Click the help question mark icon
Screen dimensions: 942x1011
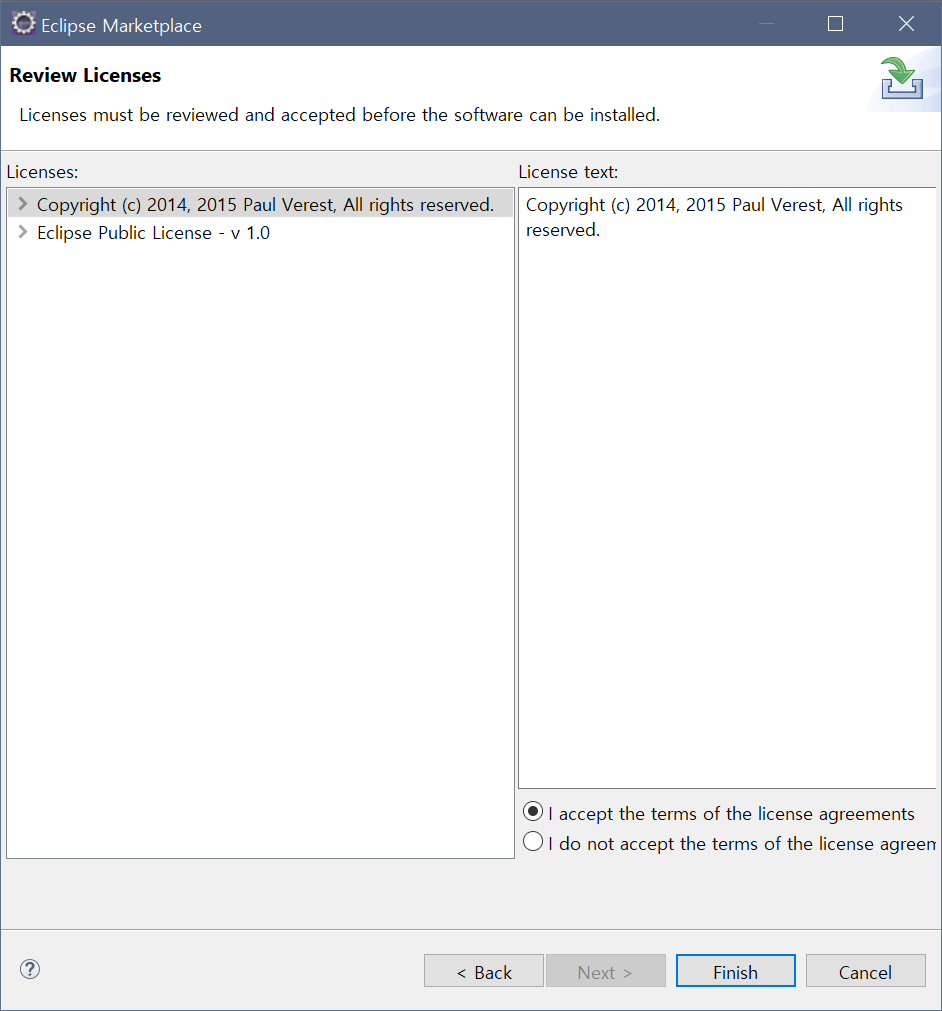coord(30,969)
